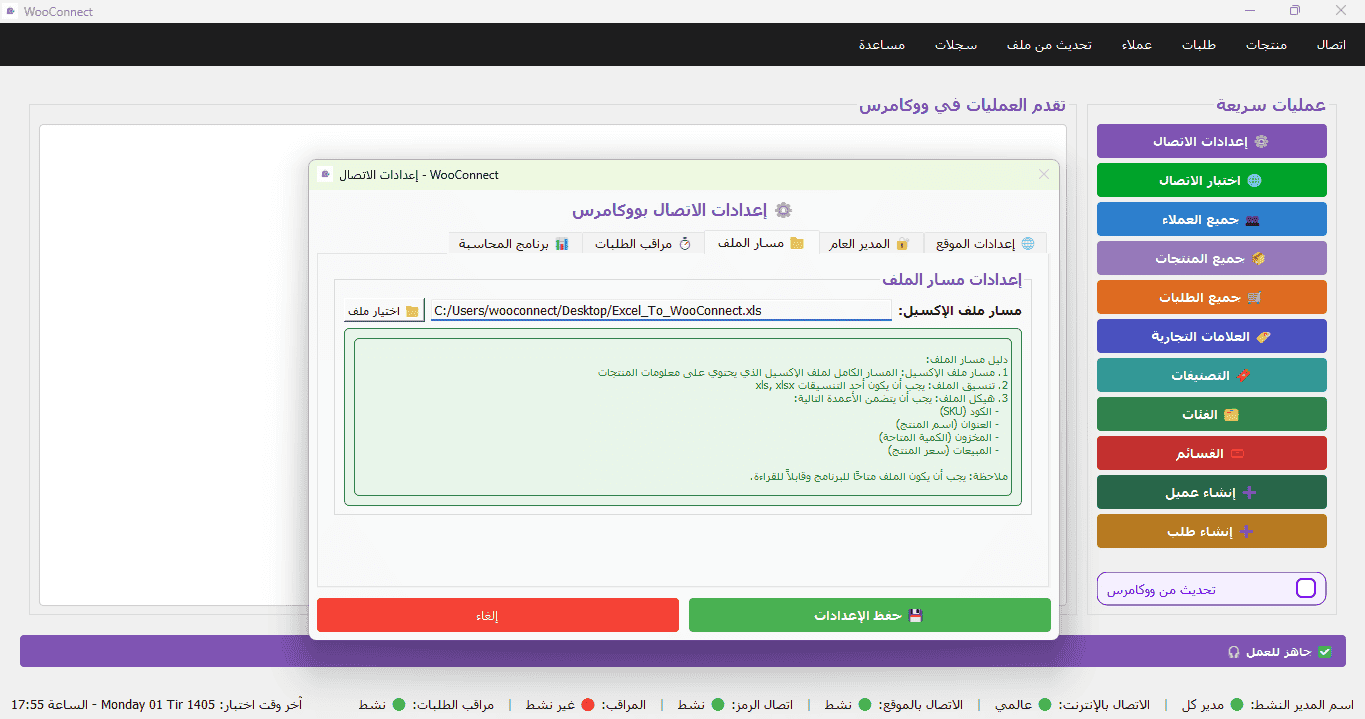Click the green dot beside 'عالمي' internet status
Viewport: 1365px width, 719px height.
click(1045, 705)
